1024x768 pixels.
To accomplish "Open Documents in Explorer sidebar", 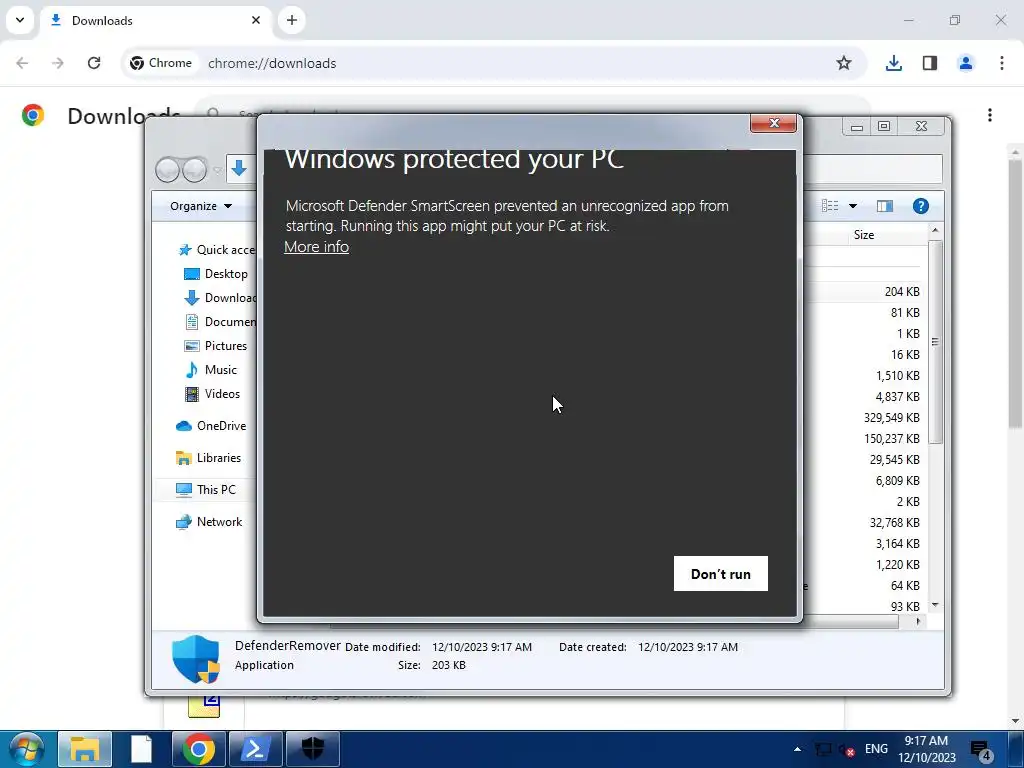I will (220, 321).
